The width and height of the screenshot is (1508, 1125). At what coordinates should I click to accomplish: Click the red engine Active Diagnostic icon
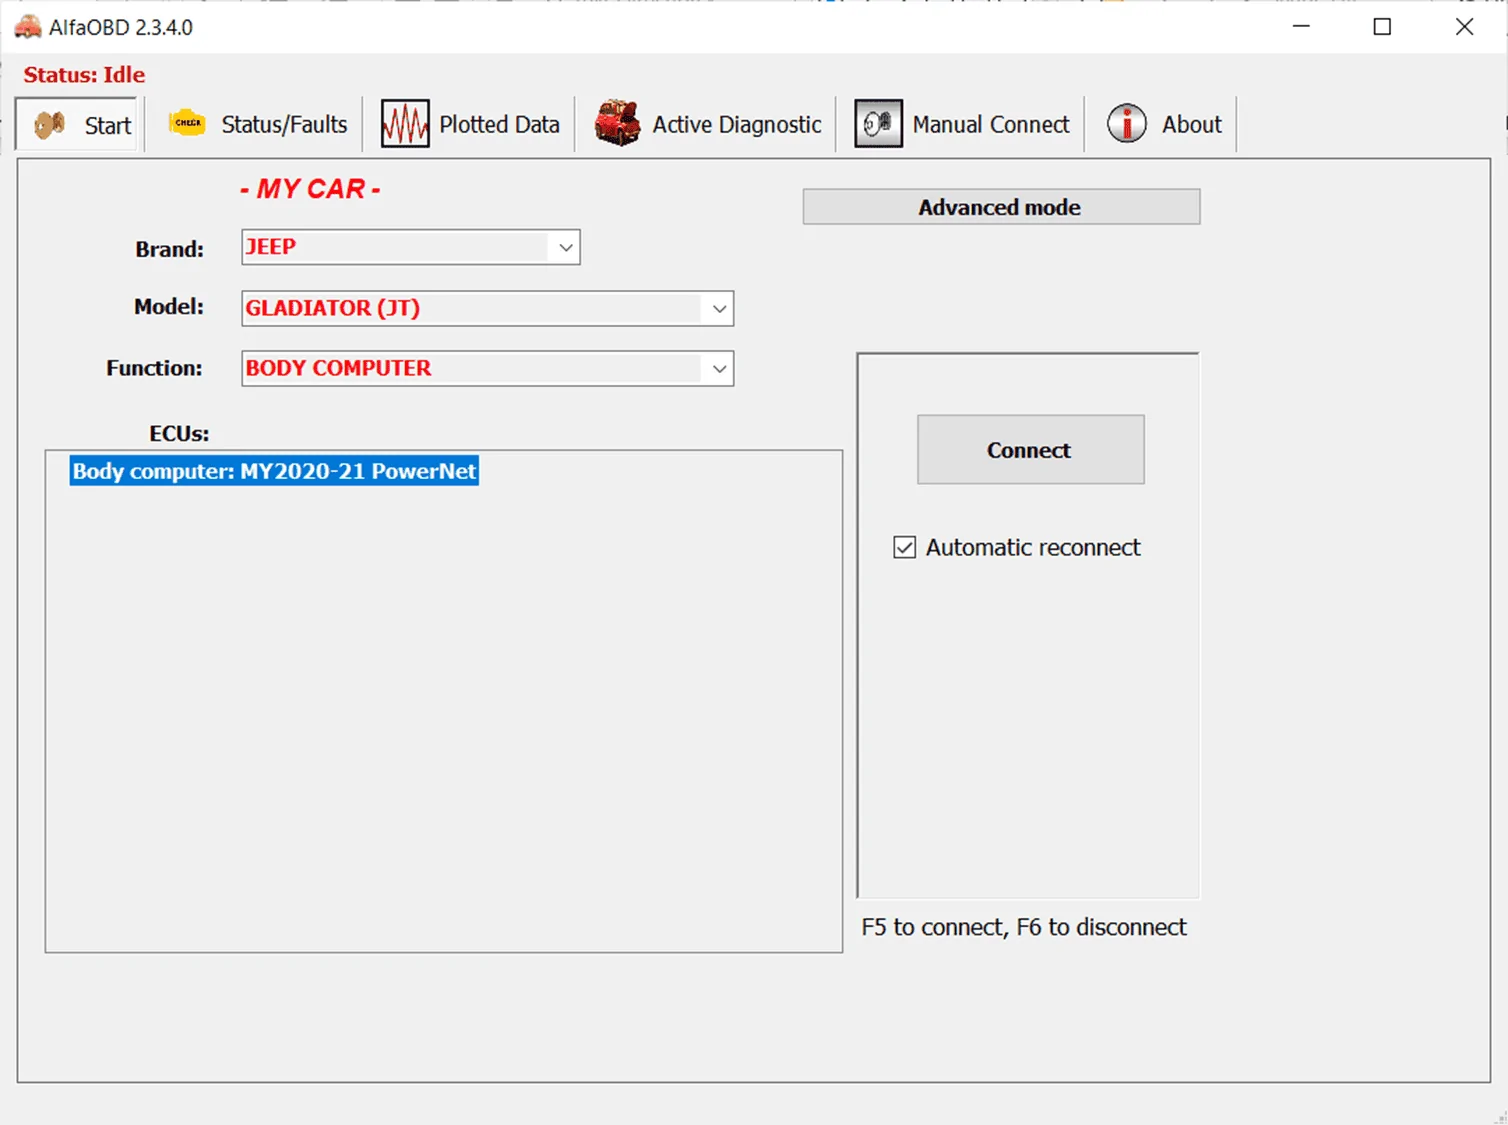[618, 123]
